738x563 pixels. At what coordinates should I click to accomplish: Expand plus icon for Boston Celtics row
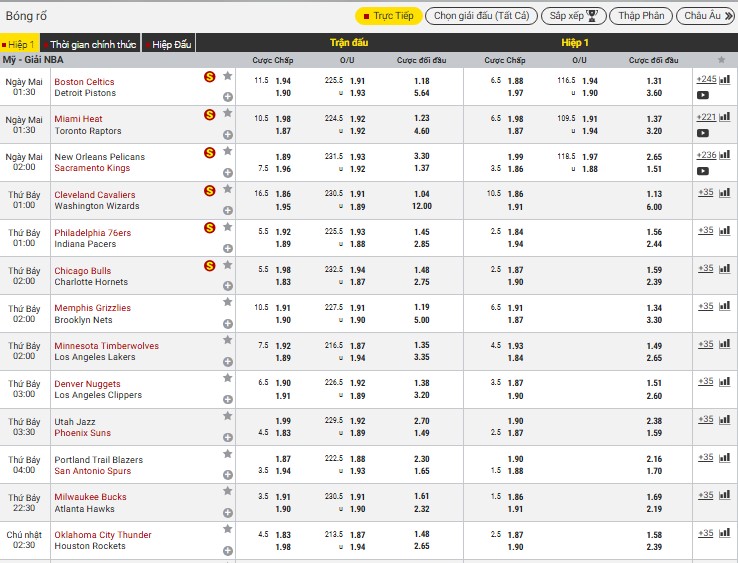228,97
